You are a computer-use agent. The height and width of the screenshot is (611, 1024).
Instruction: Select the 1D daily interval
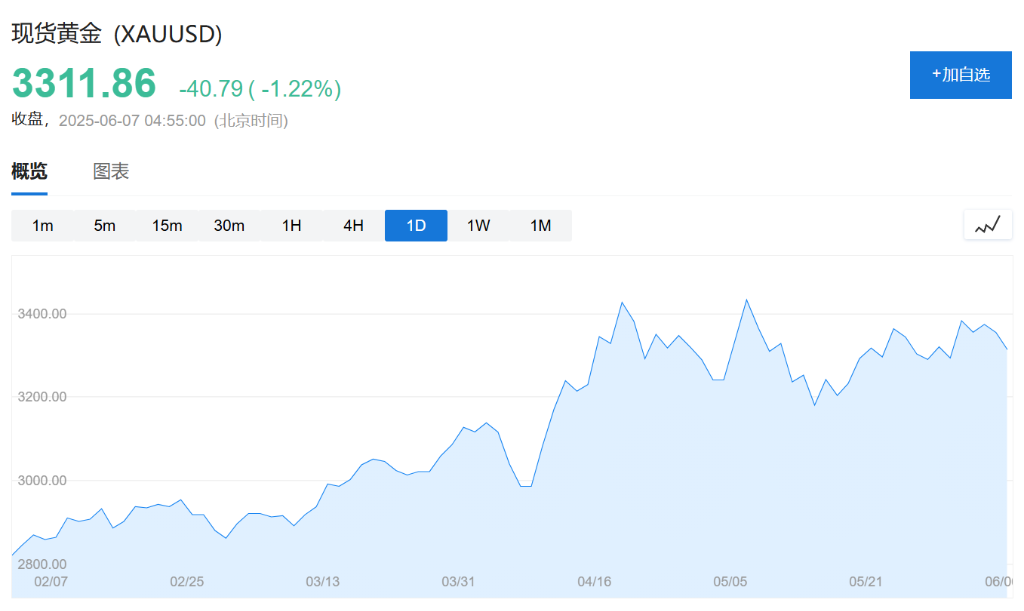[x=416, y=226]
